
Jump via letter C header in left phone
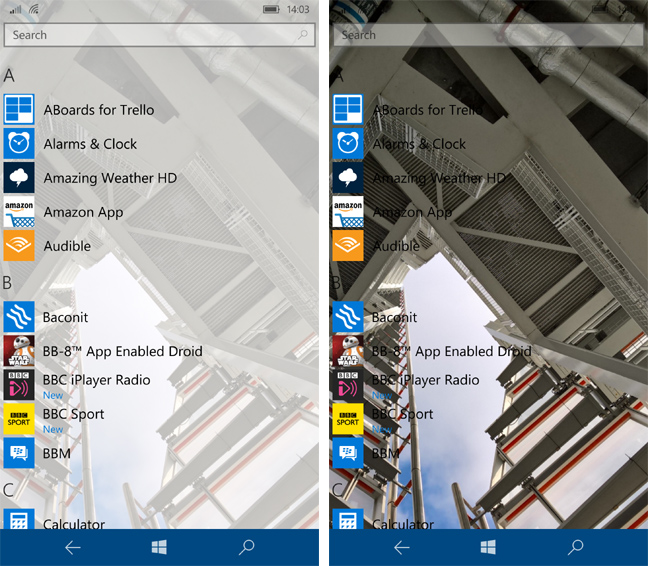point(8,490)
